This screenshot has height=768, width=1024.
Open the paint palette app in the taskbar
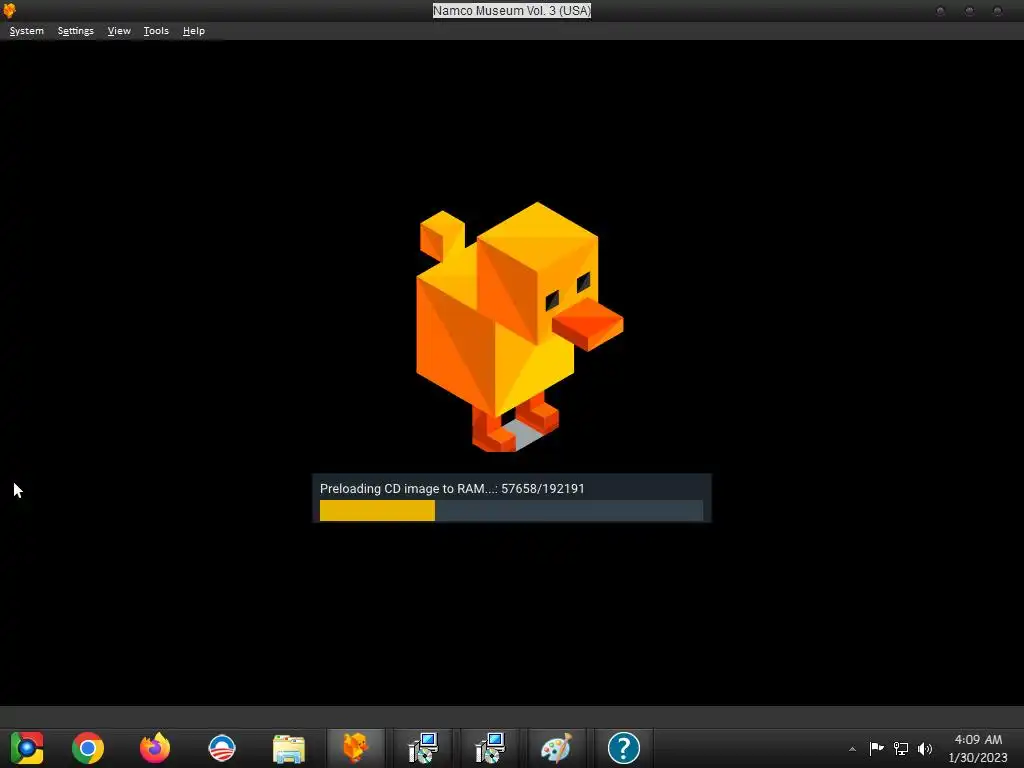557,748
